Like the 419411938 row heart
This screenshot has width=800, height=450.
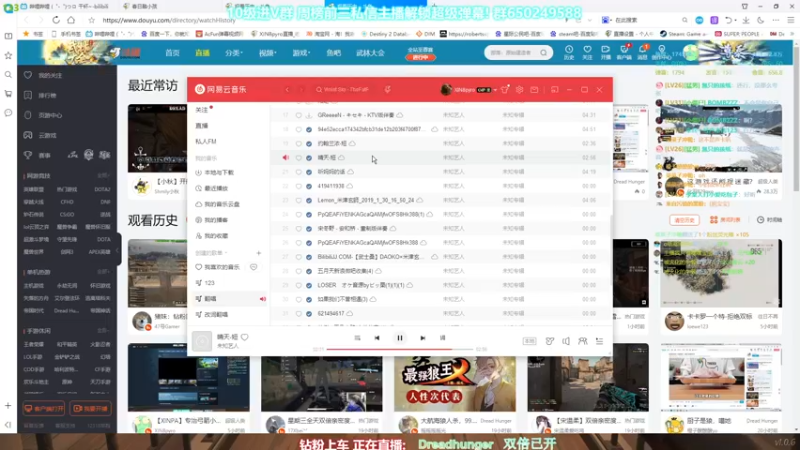coord(298,186)
